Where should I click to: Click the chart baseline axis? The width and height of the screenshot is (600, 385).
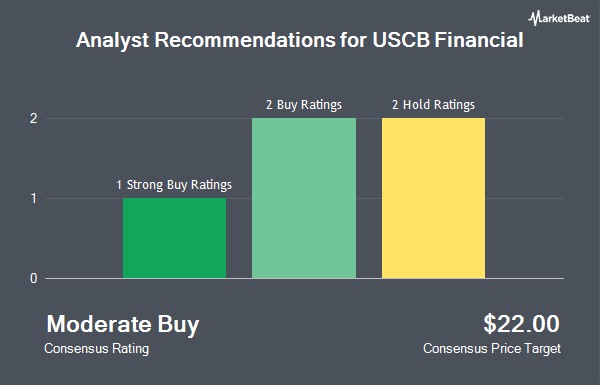point(305,279)
